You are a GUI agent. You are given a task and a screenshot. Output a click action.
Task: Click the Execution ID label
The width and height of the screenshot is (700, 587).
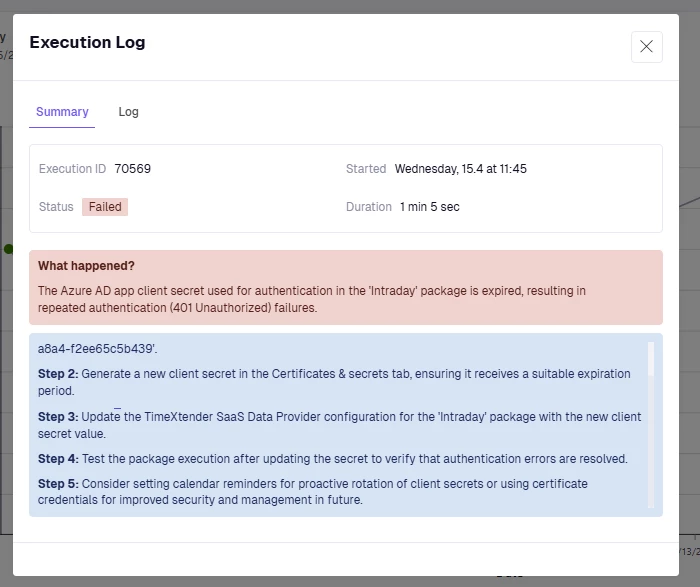[x=72, y=169]
